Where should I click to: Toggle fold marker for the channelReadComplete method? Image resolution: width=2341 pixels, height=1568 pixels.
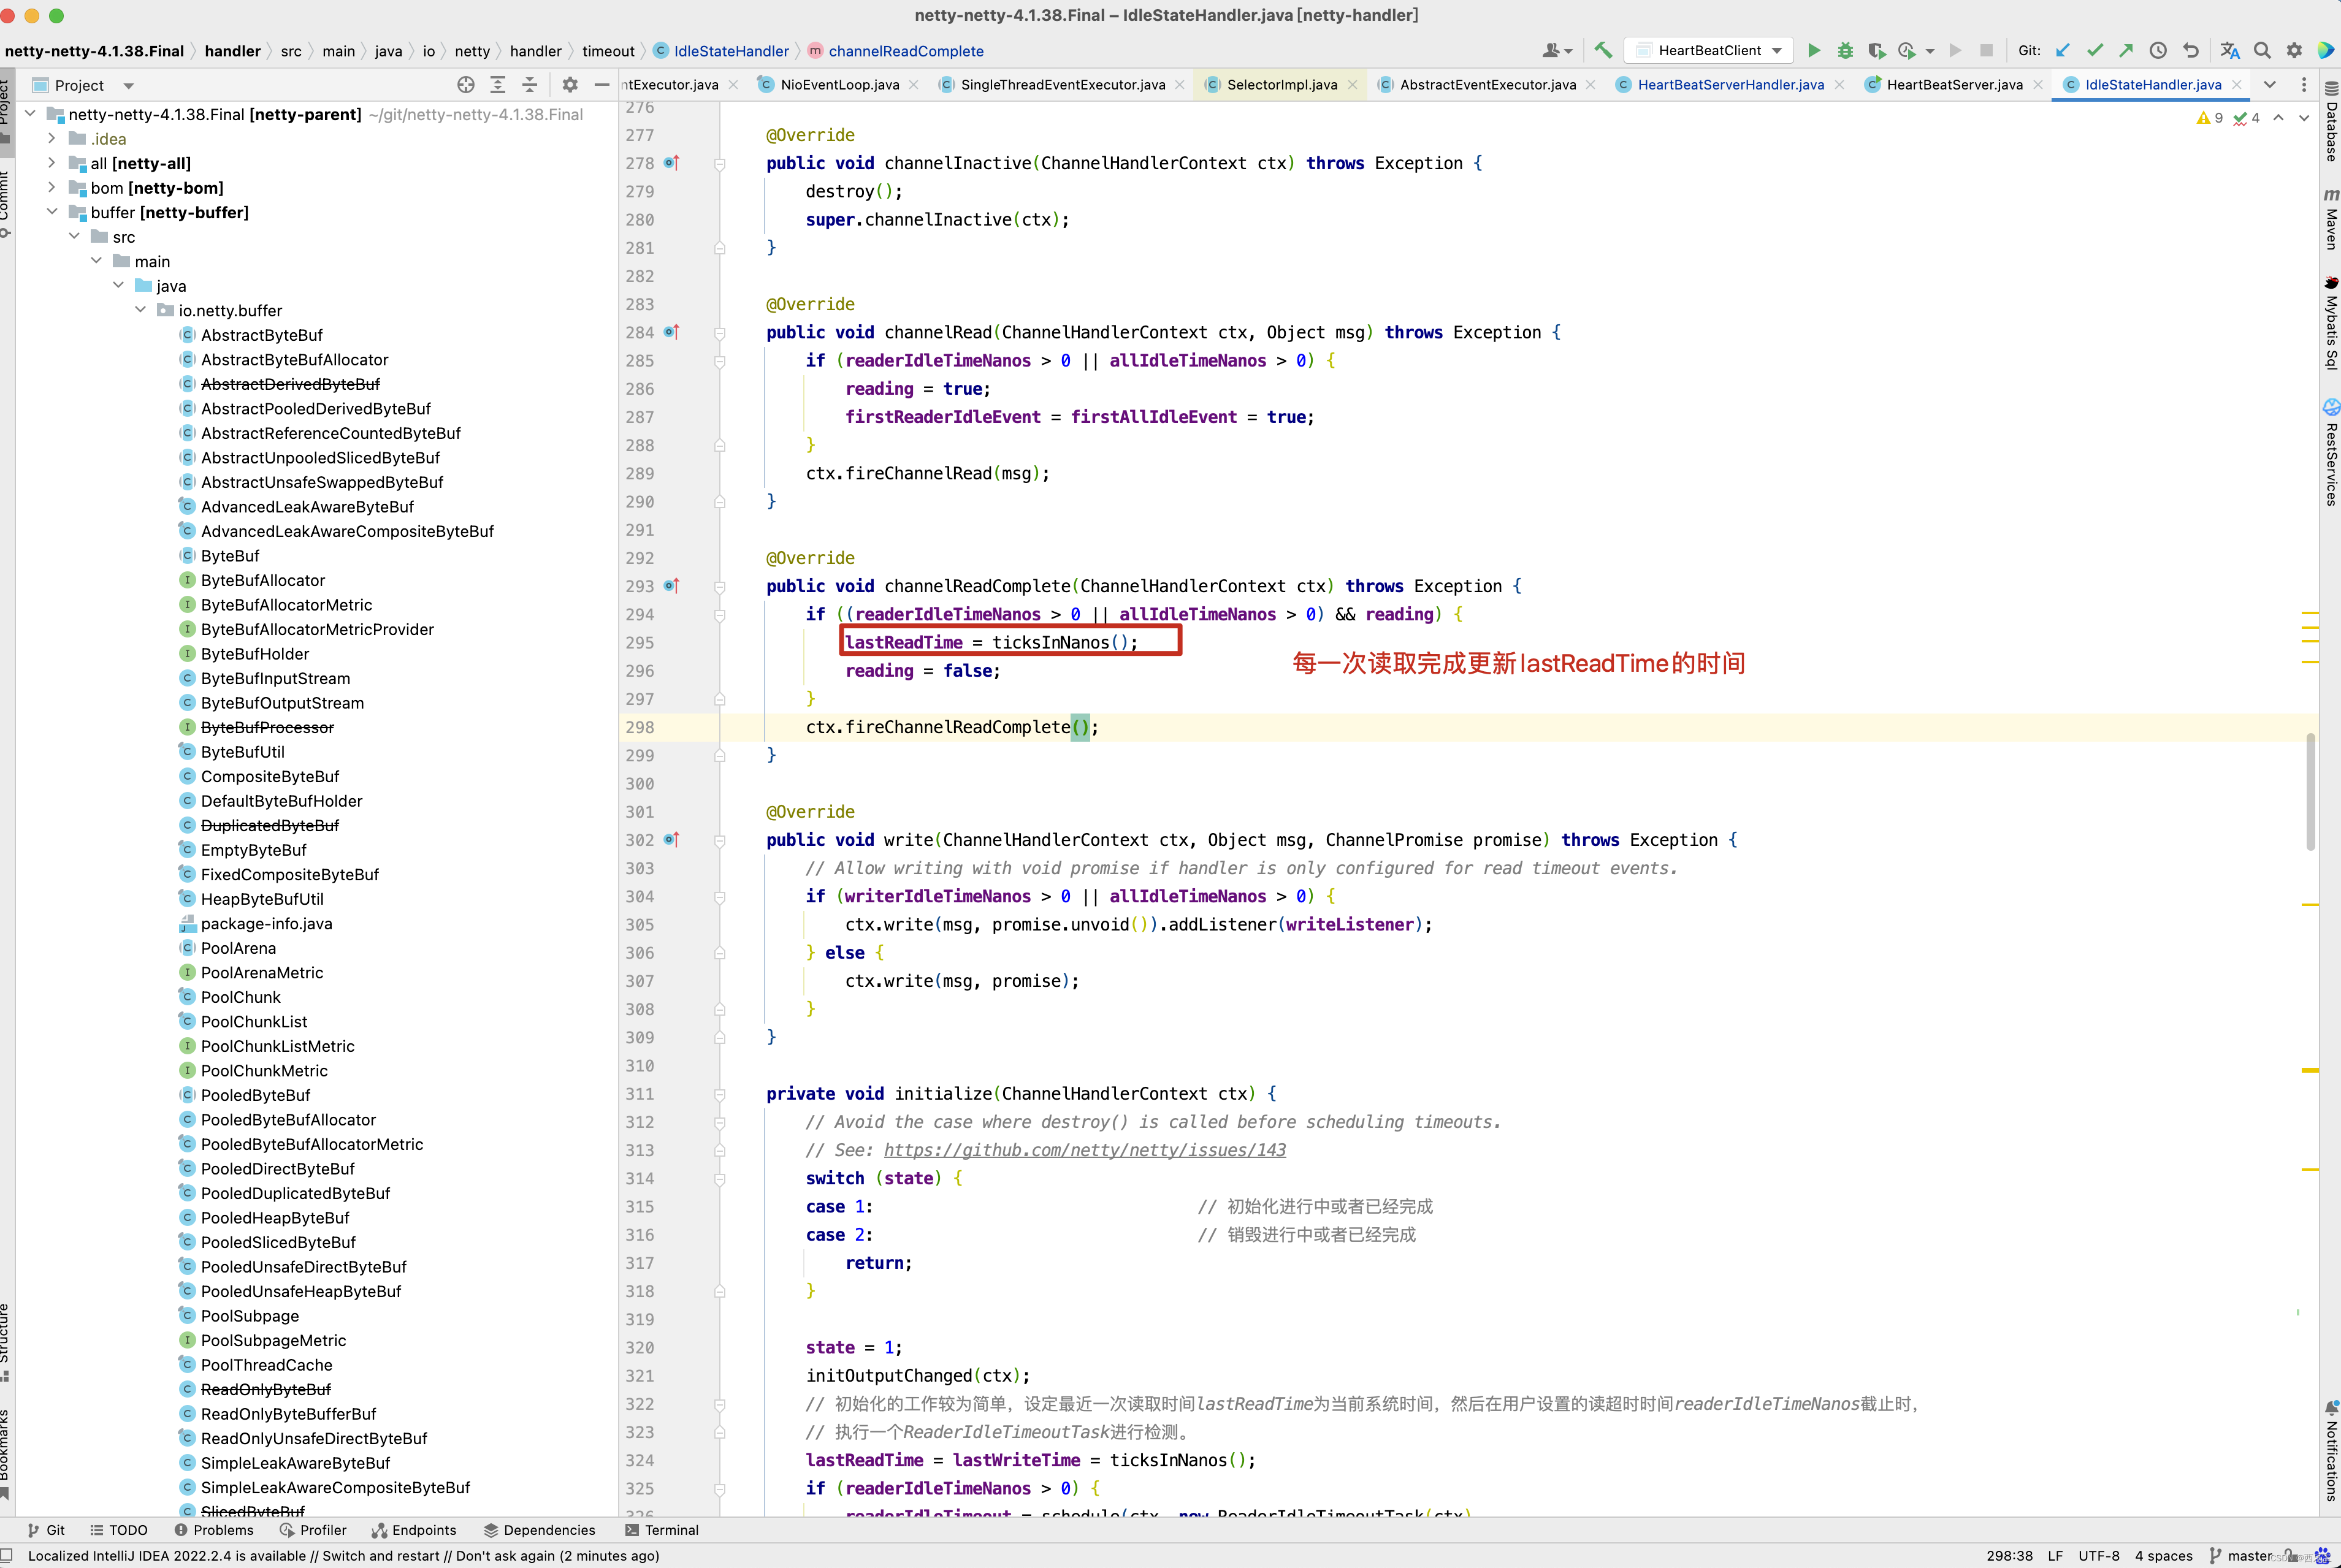tap(719, 587)
